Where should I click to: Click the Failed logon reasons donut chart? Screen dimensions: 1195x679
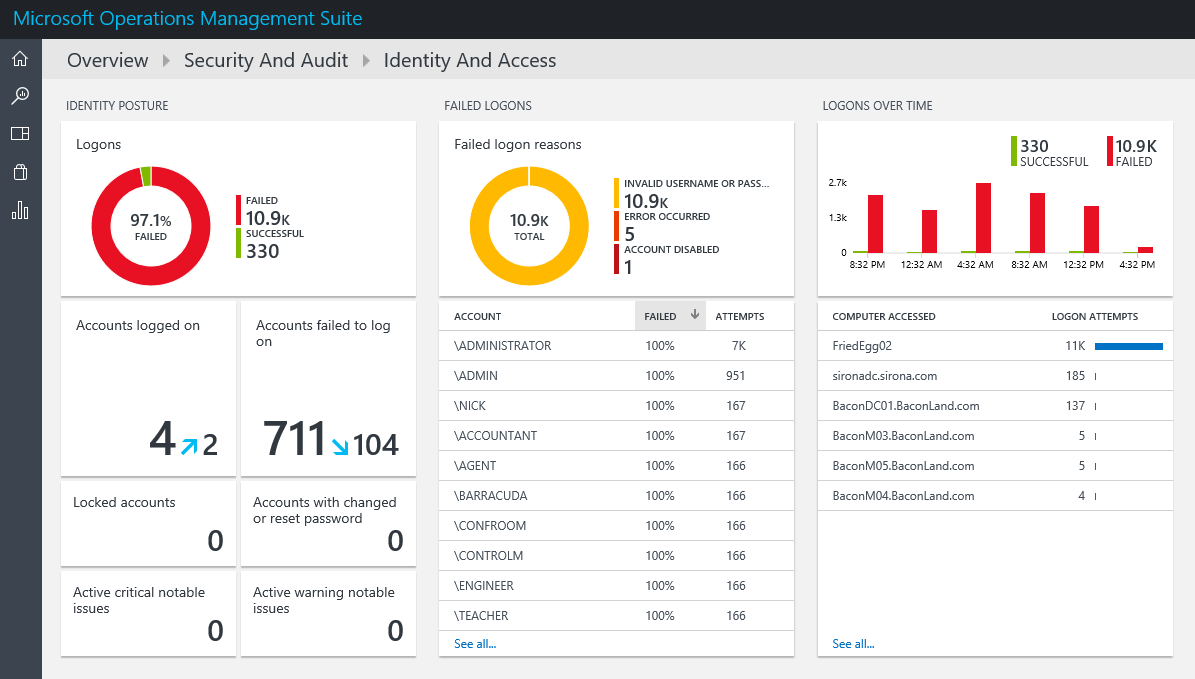530,225
